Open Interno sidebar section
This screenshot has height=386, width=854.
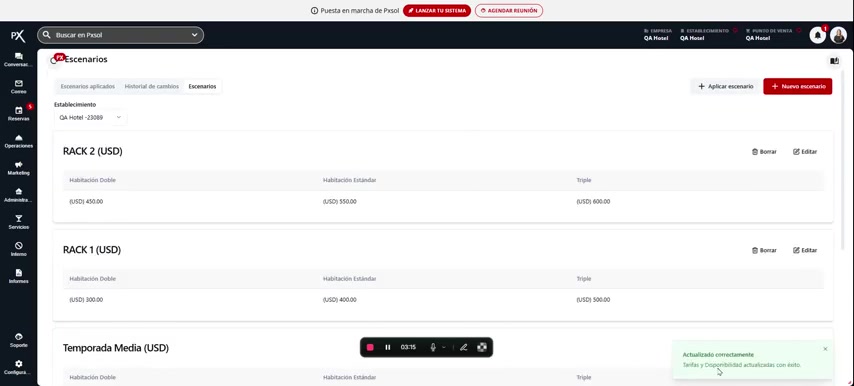pos(19,249)
